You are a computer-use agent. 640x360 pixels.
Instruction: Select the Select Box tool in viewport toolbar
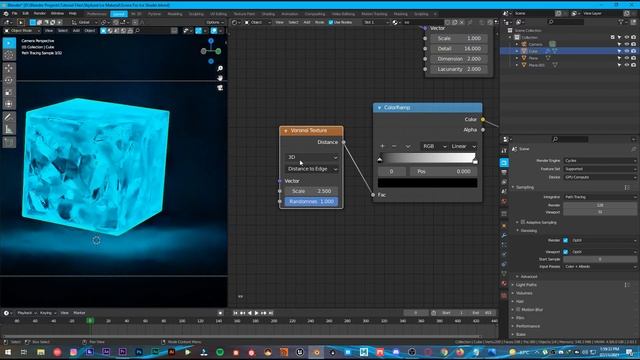(9, 43)
